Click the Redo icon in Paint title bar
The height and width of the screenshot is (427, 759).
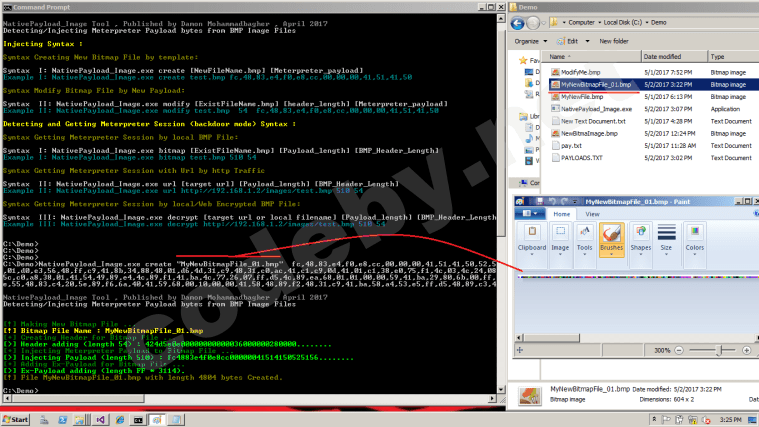(564, 201)
